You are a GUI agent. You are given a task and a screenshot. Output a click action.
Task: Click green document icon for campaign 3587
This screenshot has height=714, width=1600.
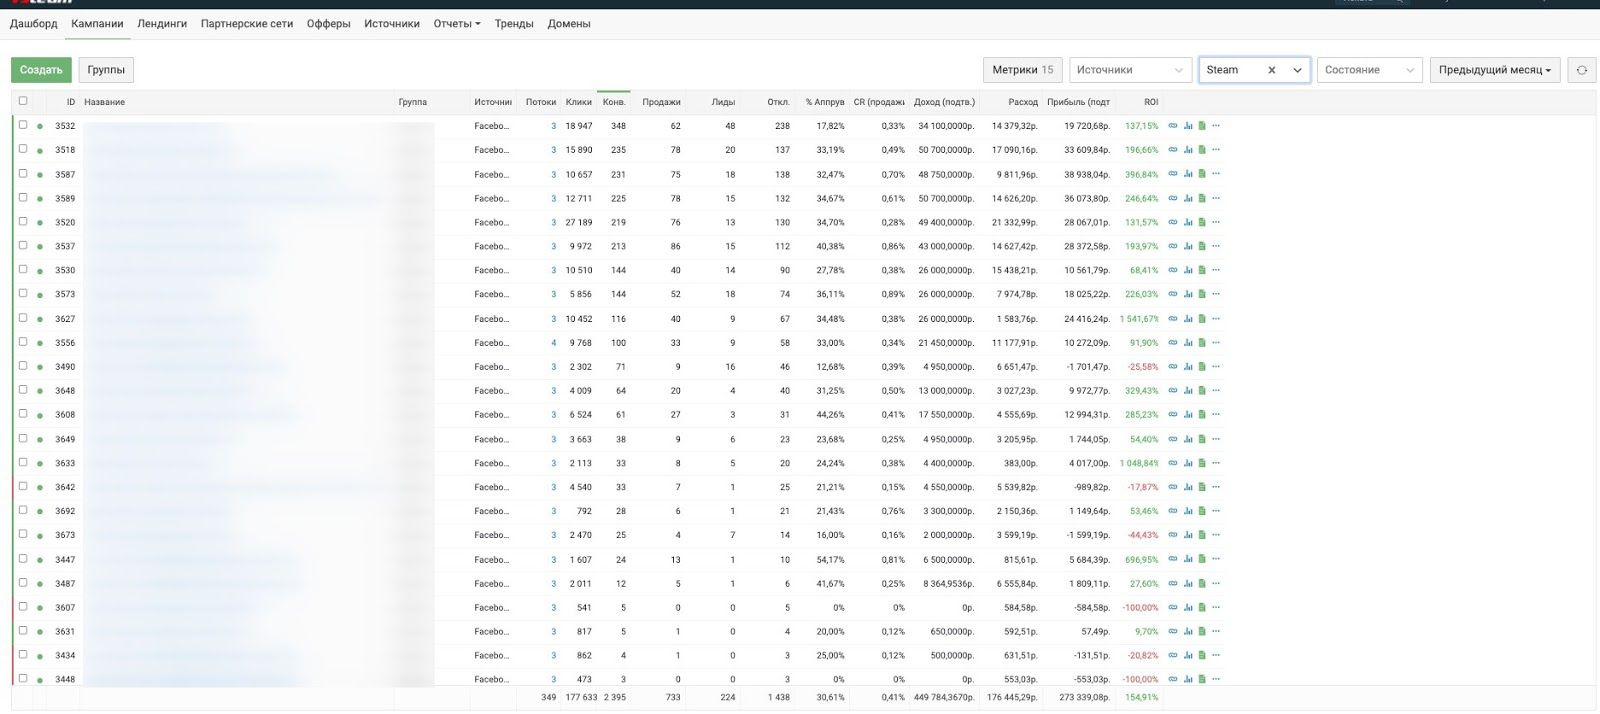[1202, 174]
